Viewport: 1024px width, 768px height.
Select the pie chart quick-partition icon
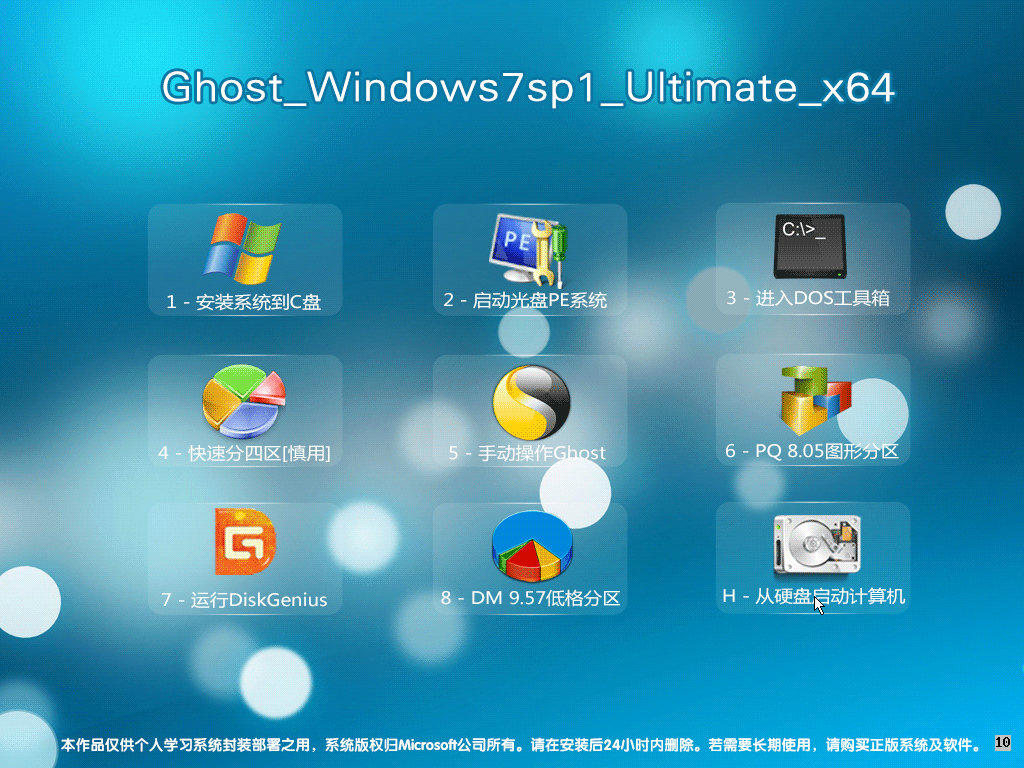point(244,401)
